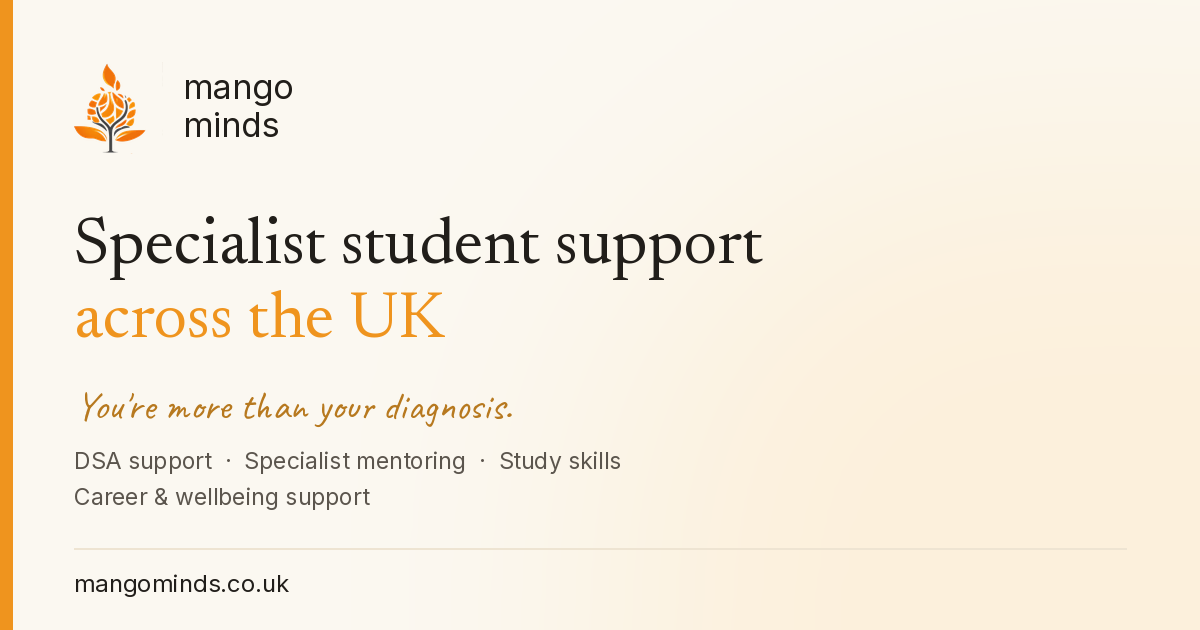Click the orange "UK" word
1200x630 pixels.
pyautogui.click(x=397, y=317)
